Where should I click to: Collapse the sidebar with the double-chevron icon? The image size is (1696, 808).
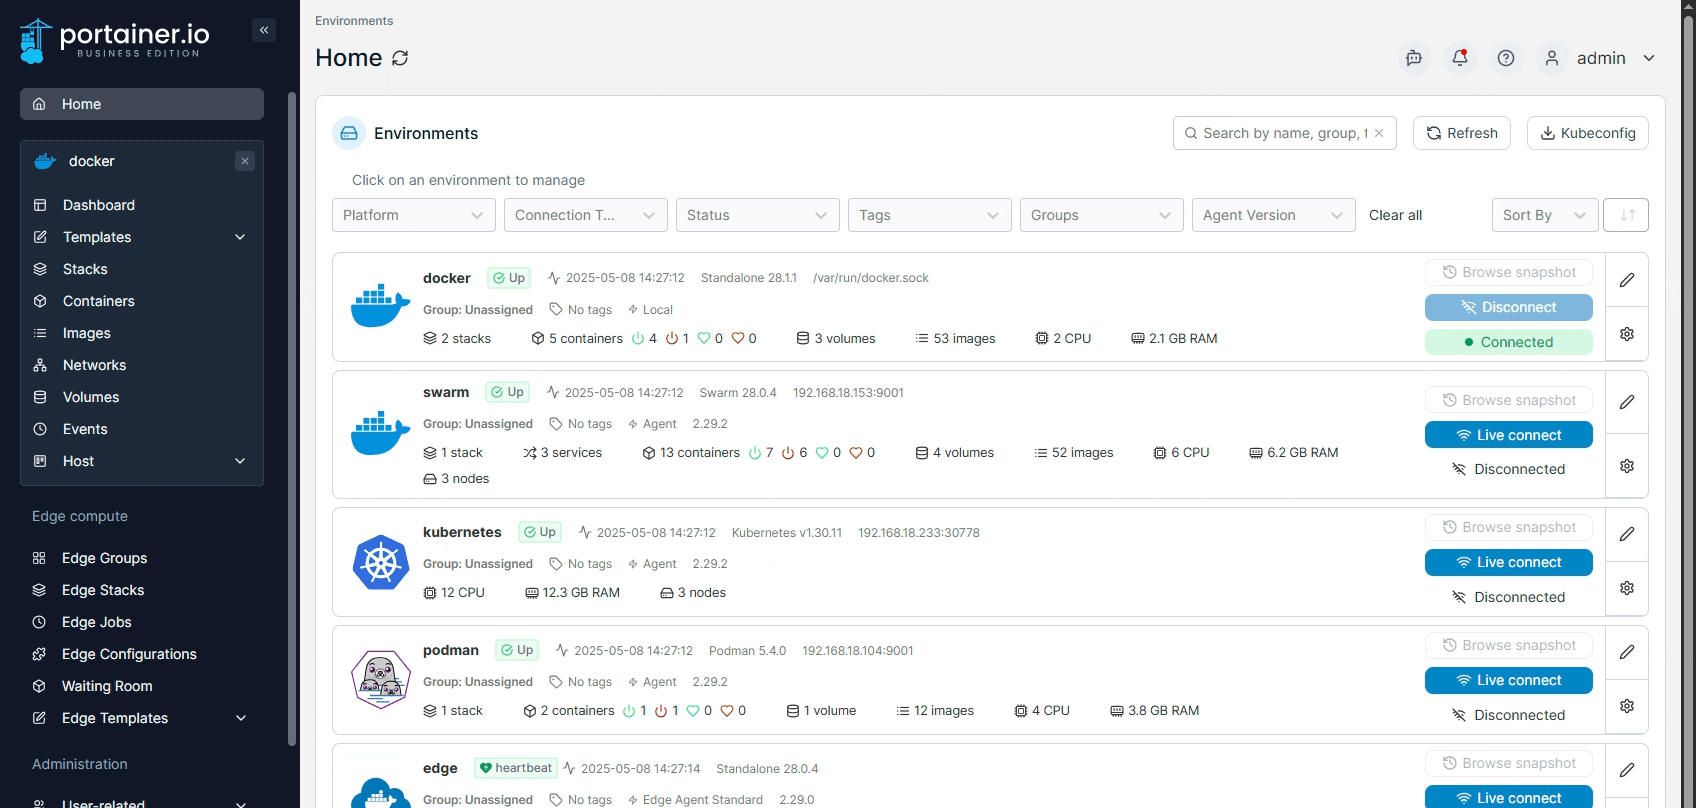[264, 30]
